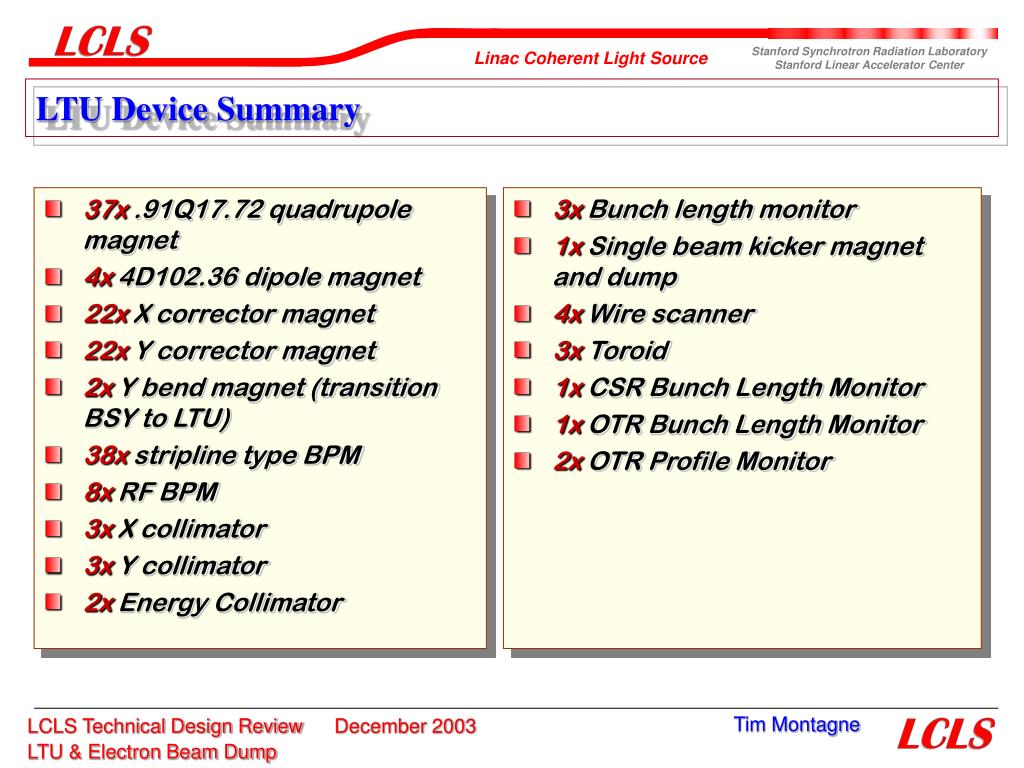The image size is (1024, 768).
Task: Select '37x .91Q17.72 quadrupole magnet' line
Action: point(248,225)
